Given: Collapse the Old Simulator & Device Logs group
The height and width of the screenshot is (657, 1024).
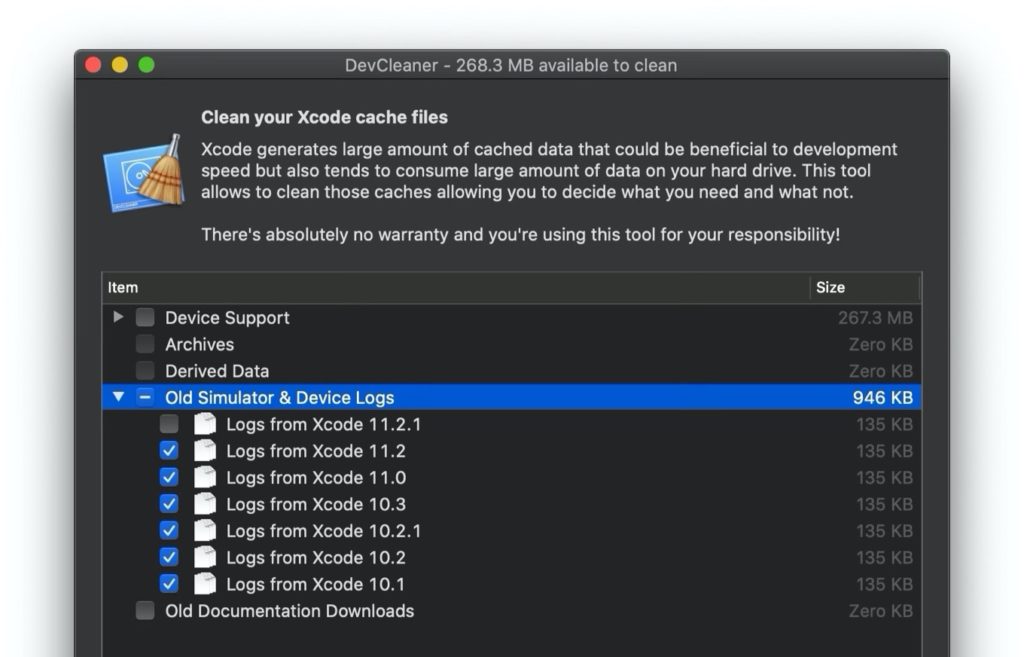Looking at the screenshot, I should pos(117,397).
